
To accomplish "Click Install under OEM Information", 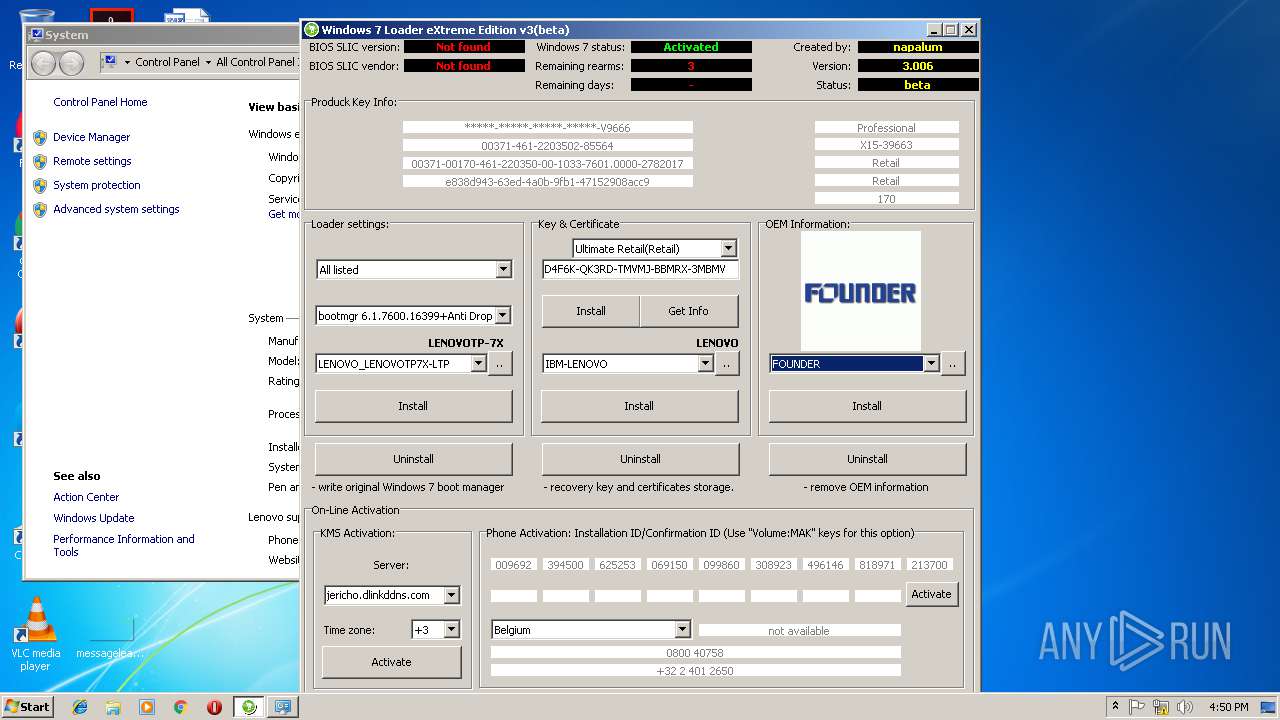I will point(867,406).
